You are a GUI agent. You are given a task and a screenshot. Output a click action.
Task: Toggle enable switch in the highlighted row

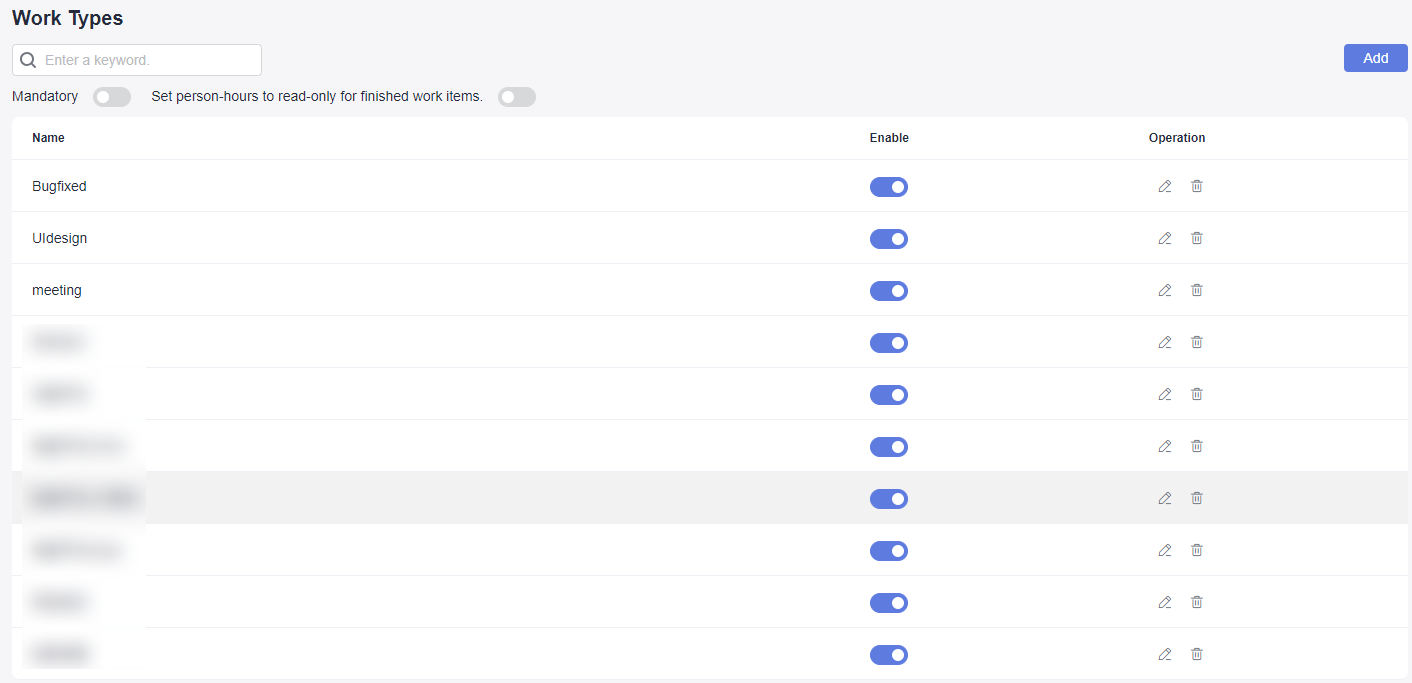pyautogui.click(x=889, y=499)
